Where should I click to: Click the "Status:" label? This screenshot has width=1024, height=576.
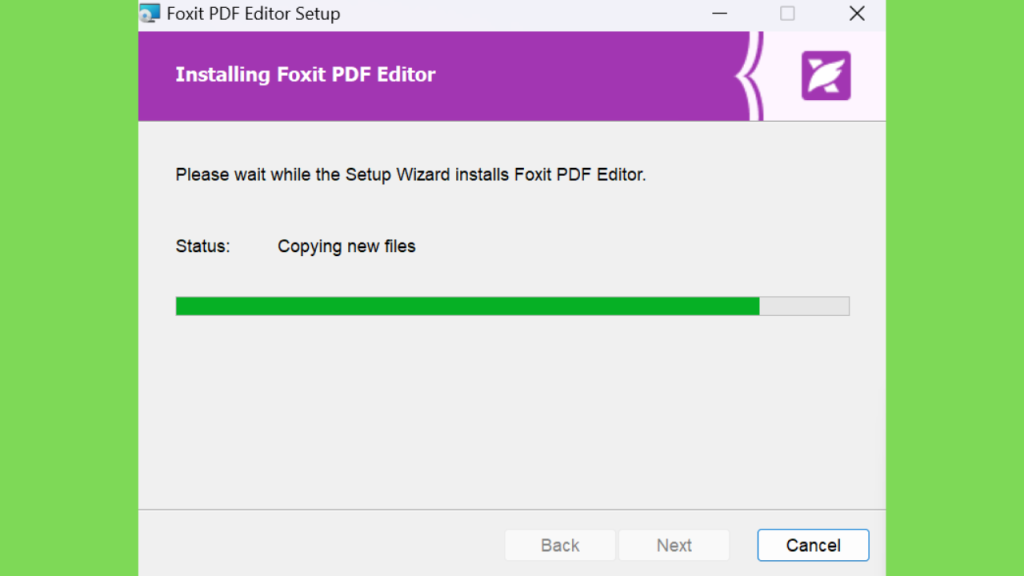point(203,246)
